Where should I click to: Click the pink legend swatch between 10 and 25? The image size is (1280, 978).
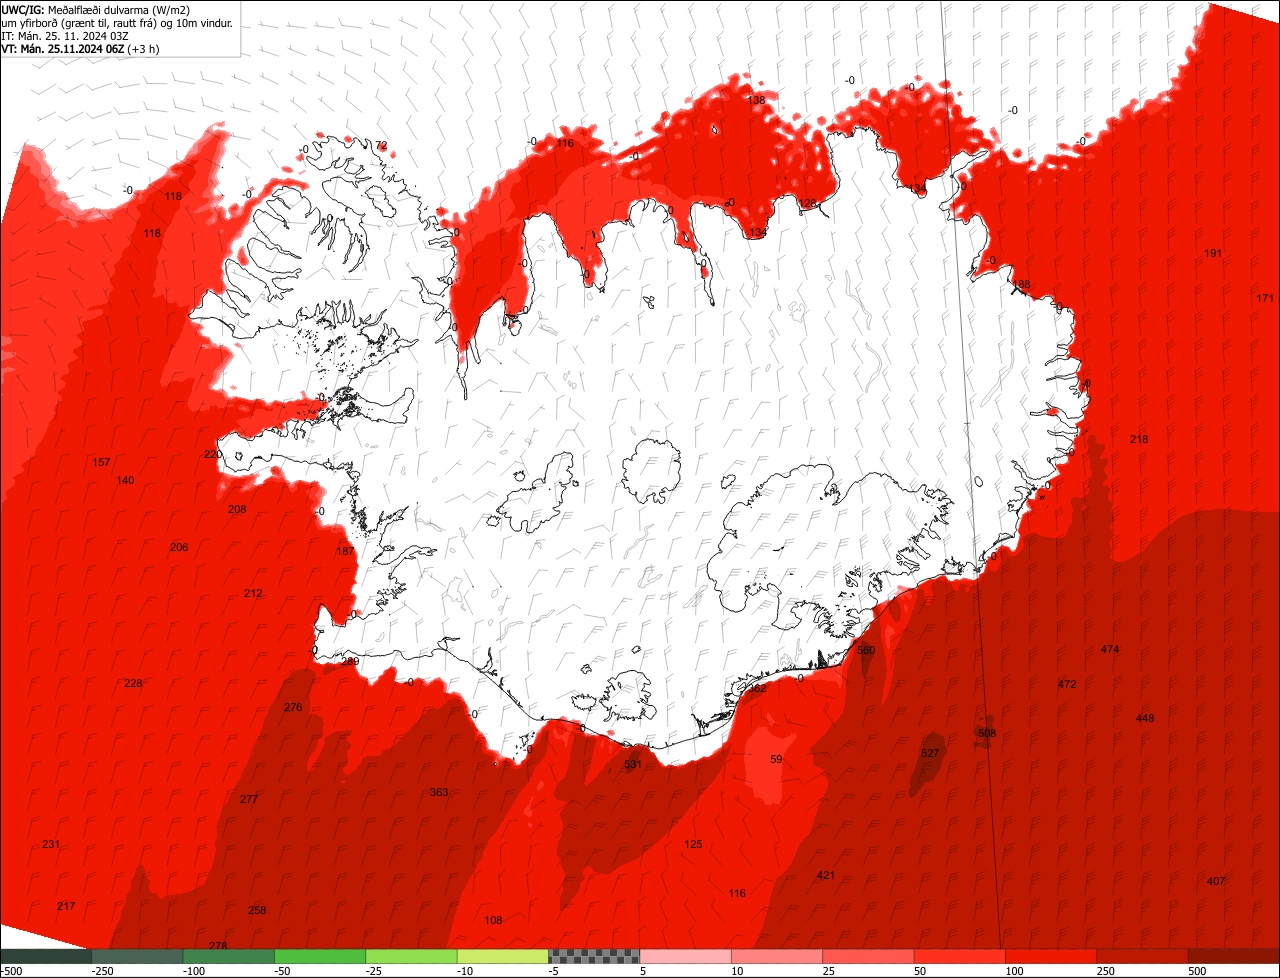pyautogui.click(x=777, y=956)
